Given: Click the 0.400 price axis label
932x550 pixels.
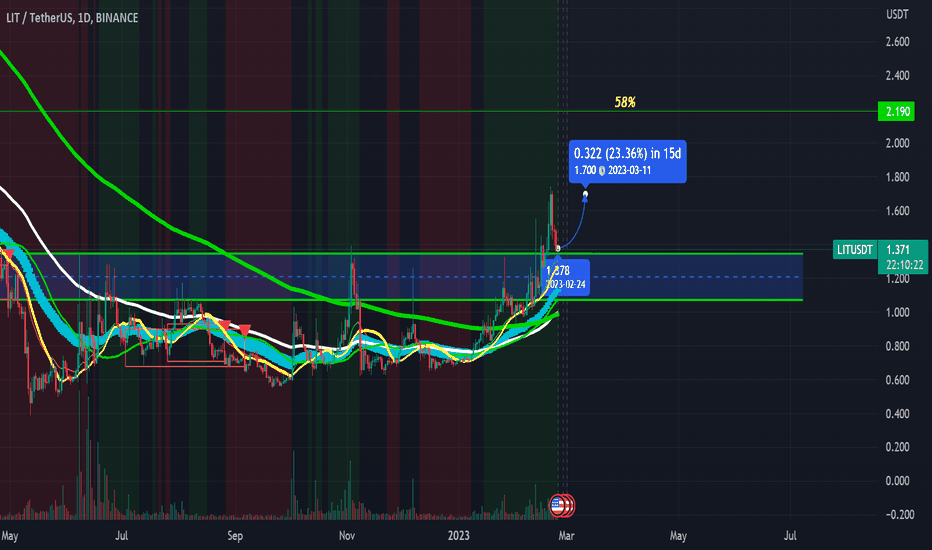Looking at the screenshot, I should click(x=898, y=414).
